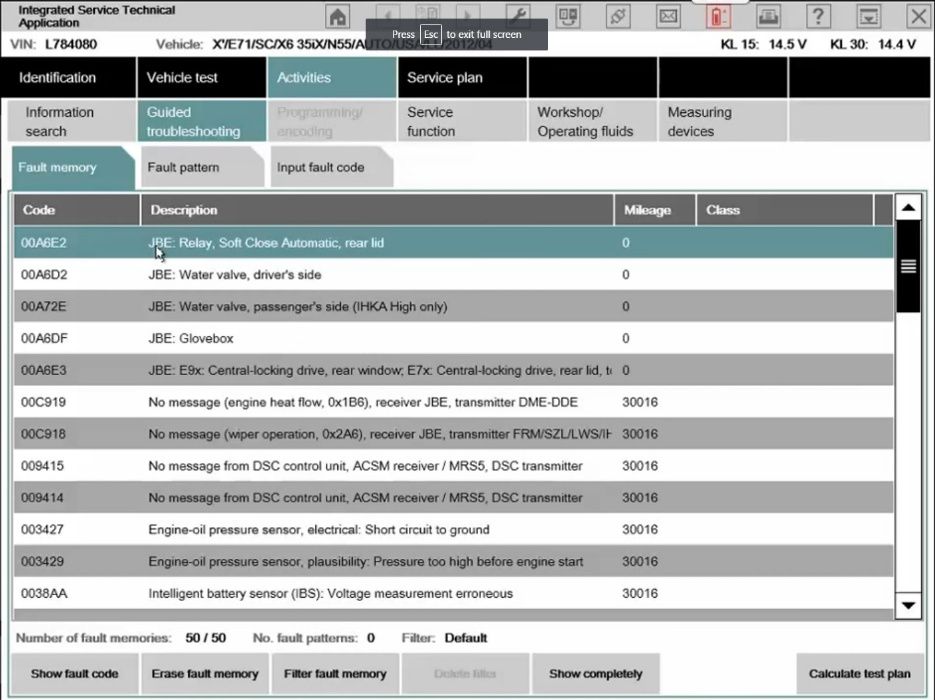Viewport: 935px width, 700px height.
Task: Click scrollbar down arrow in fault list
Action: pos(908,606)
